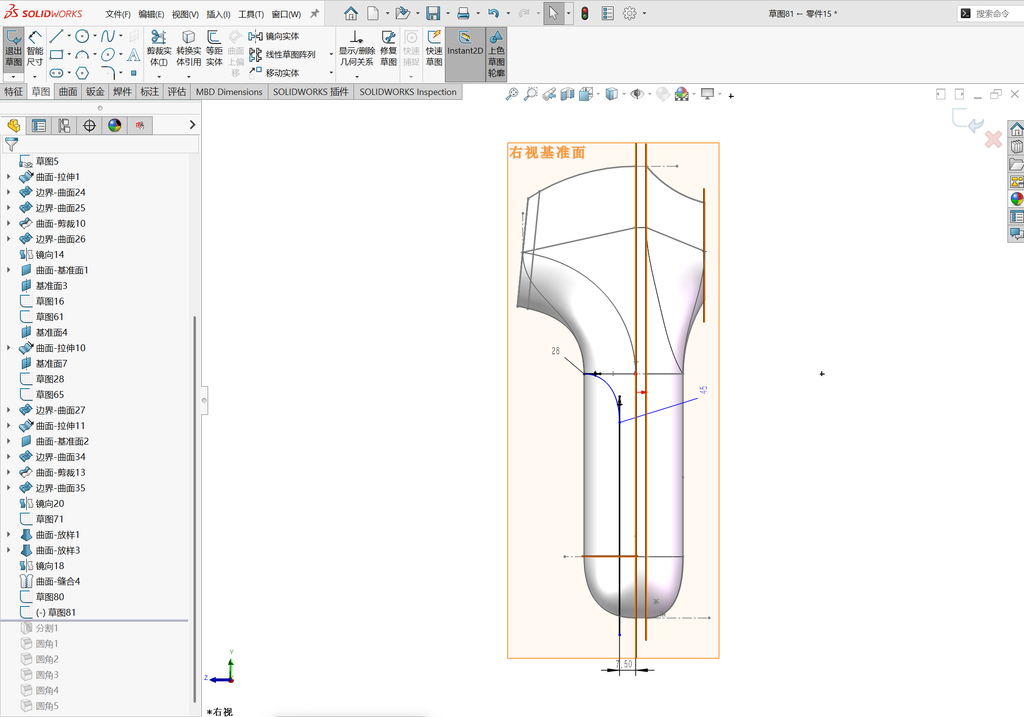Click the 退出草图 exit sketch button
Viewport: 1024px width, 717px height.
click(13, 48)
